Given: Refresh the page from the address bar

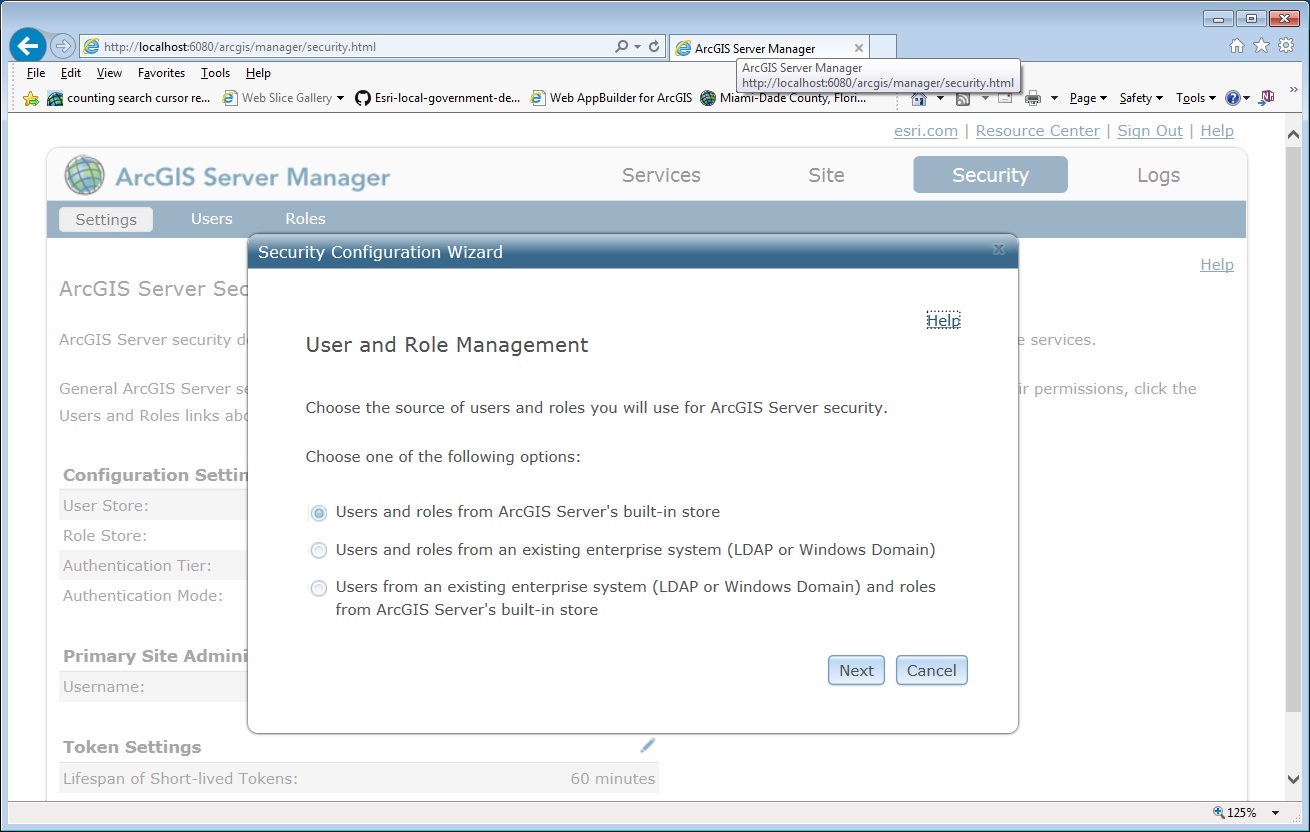Looking at the screenshot, I should click(654, 46).
